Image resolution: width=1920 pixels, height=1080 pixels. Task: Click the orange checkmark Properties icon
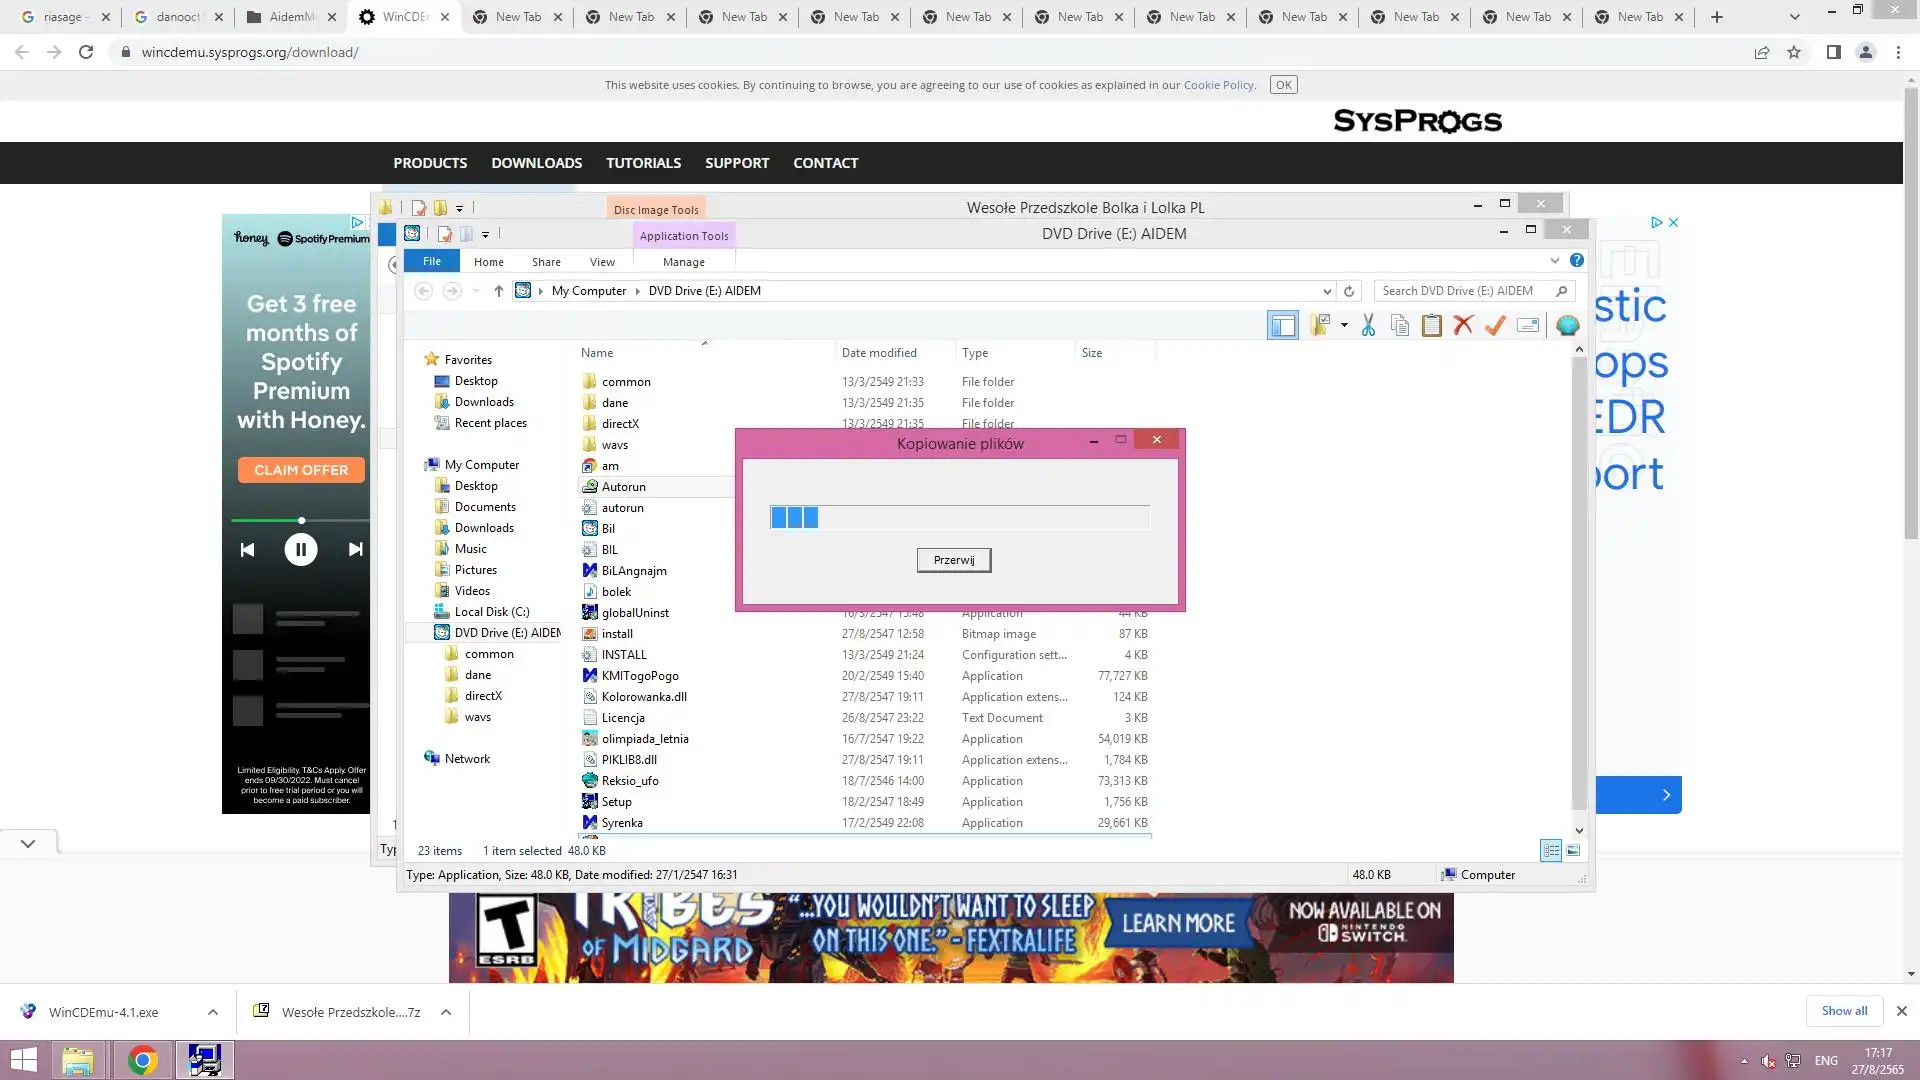coord(1495,326)
